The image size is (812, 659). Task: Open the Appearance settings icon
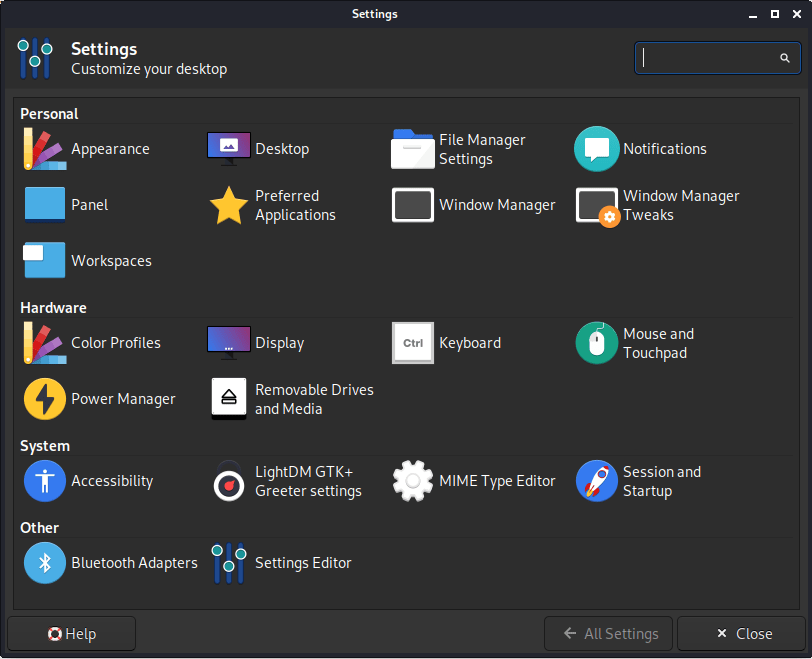(45, 149)
